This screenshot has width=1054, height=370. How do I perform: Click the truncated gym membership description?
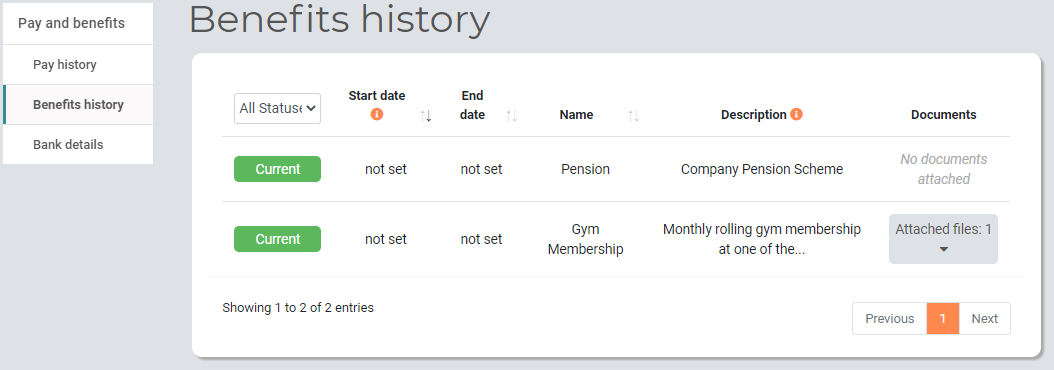(x=762, y=239)
